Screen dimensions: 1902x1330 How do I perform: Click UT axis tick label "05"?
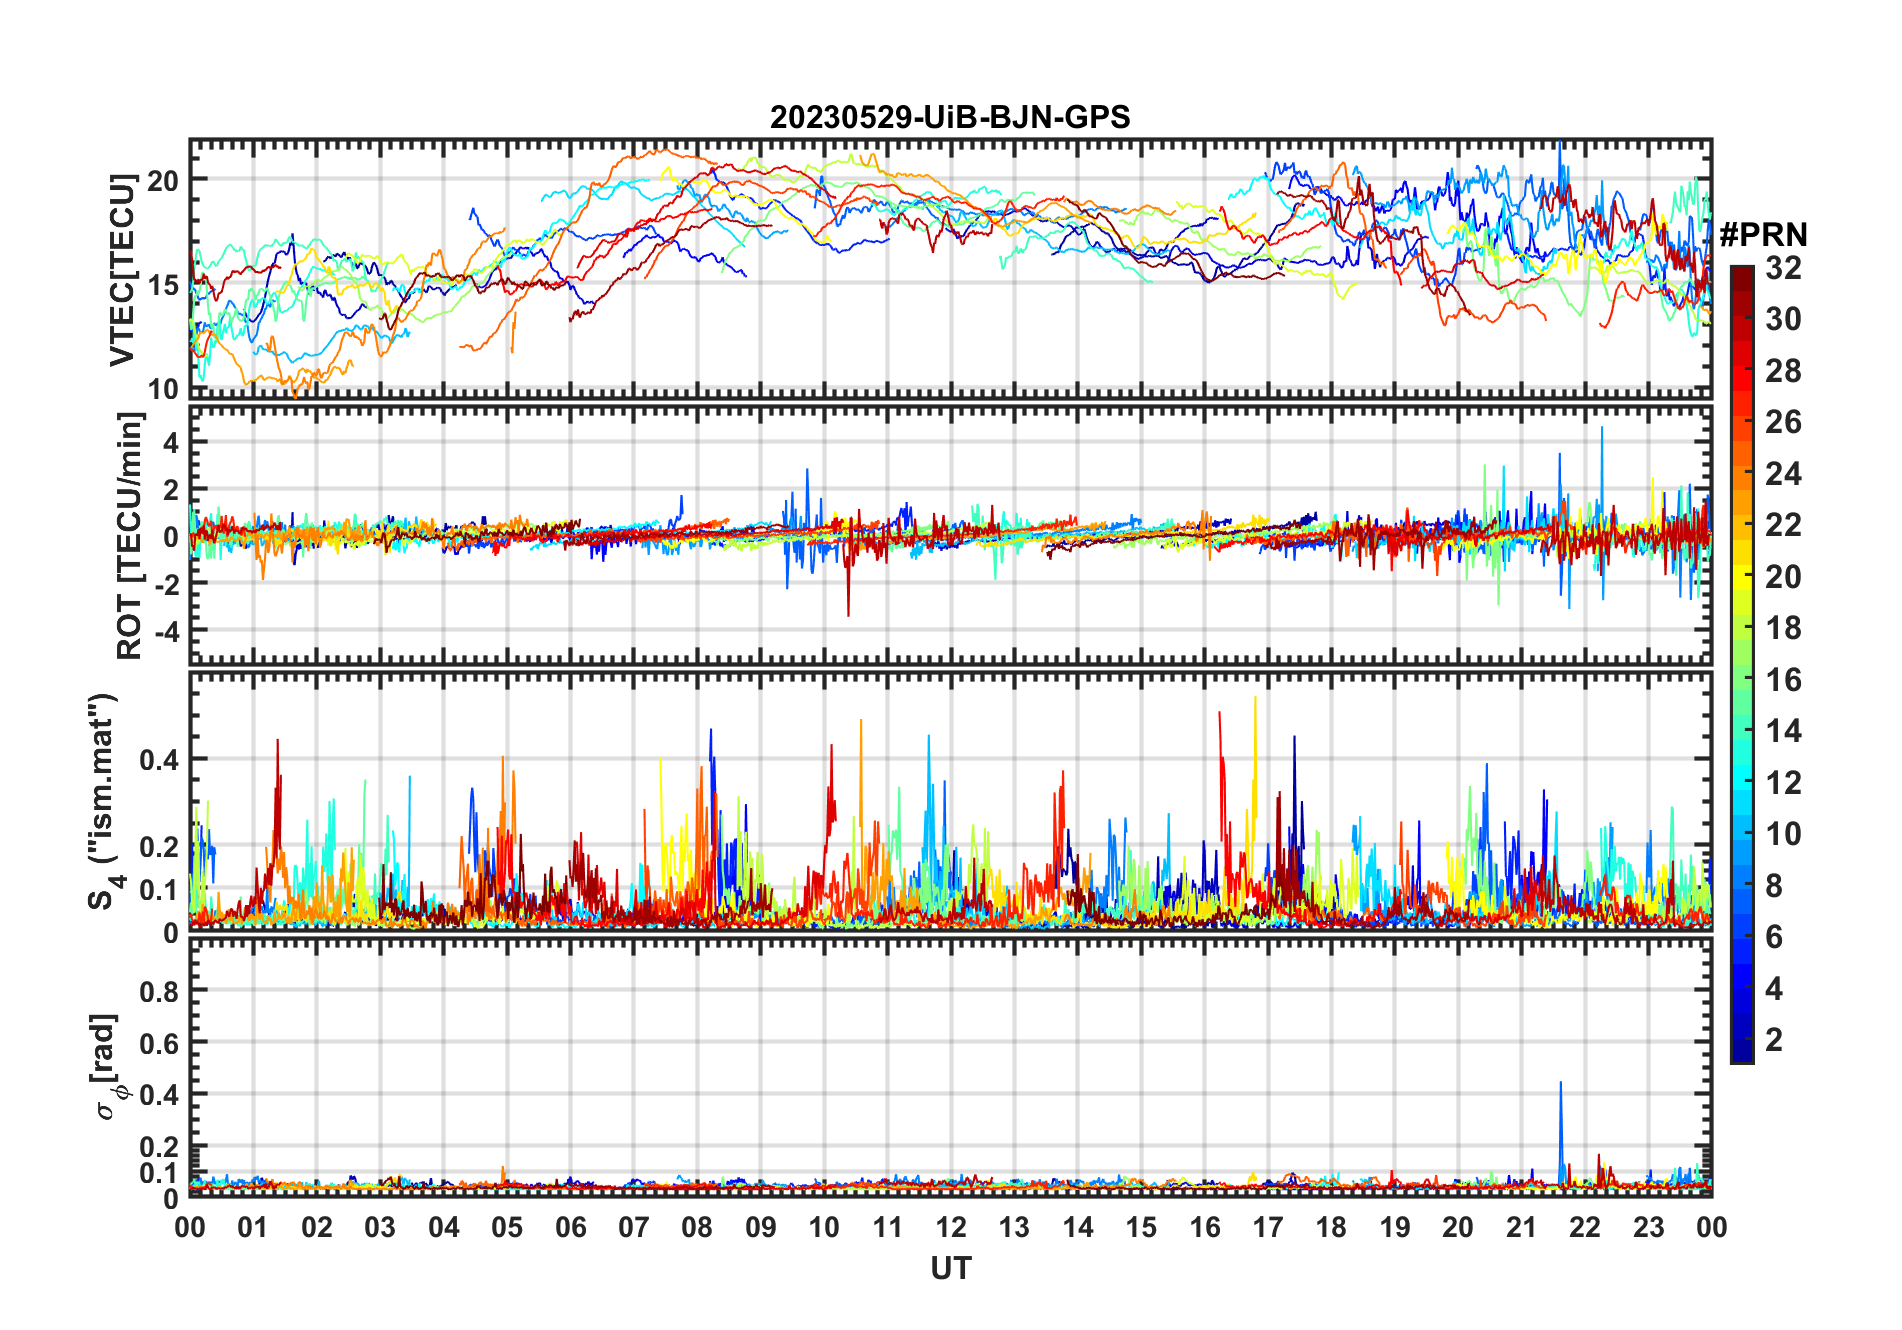point(507,1228)
